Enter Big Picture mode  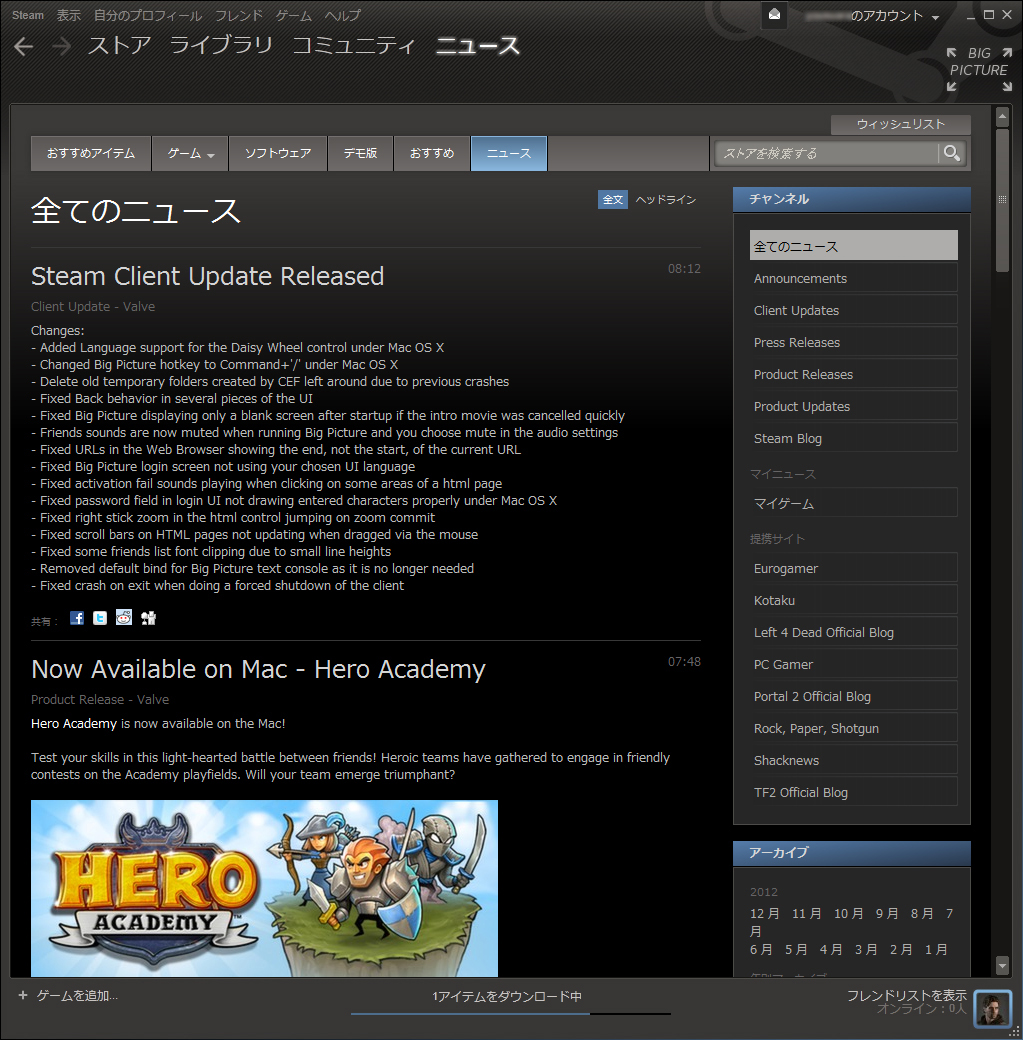(x=979, y=68)
